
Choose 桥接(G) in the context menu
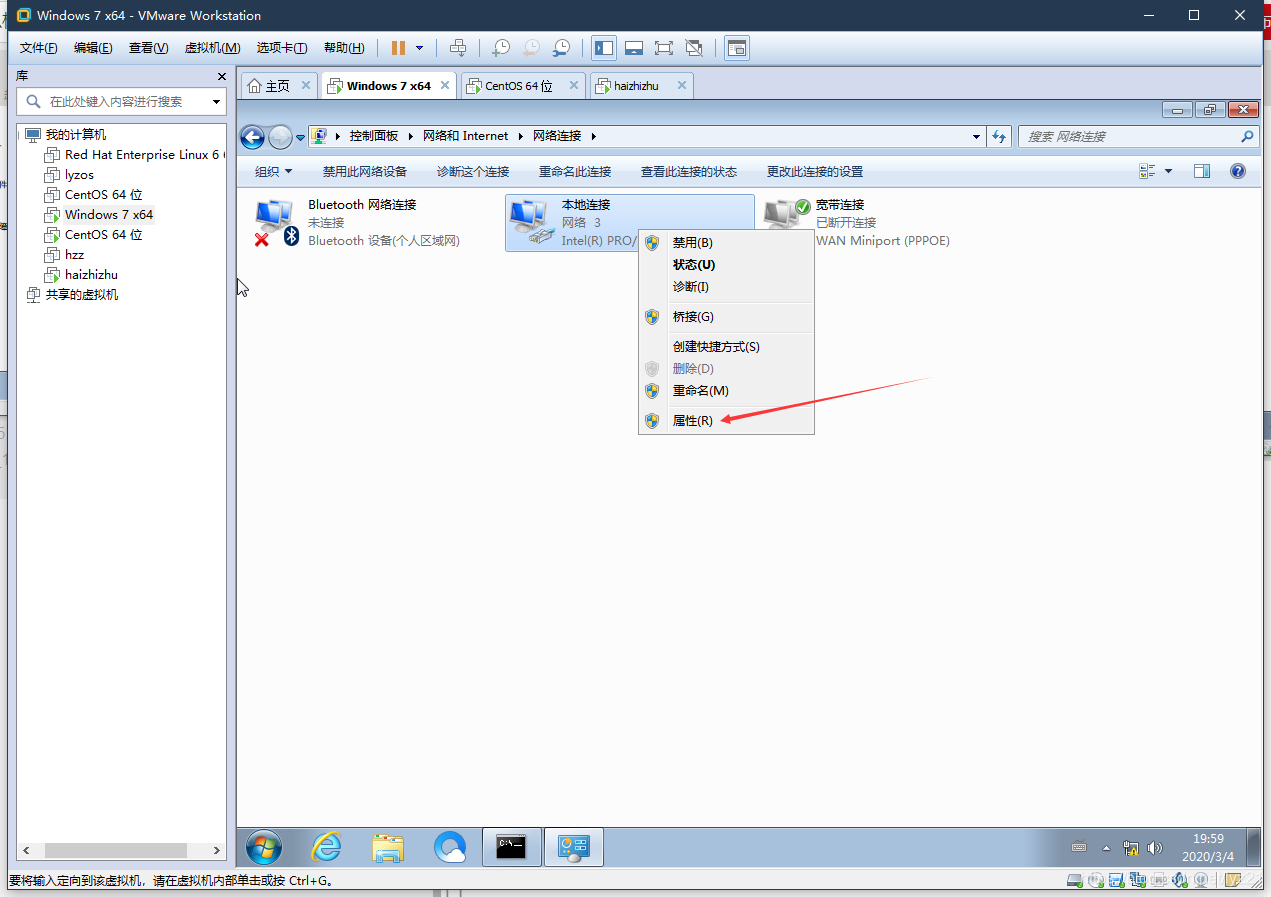pos(726,317)
